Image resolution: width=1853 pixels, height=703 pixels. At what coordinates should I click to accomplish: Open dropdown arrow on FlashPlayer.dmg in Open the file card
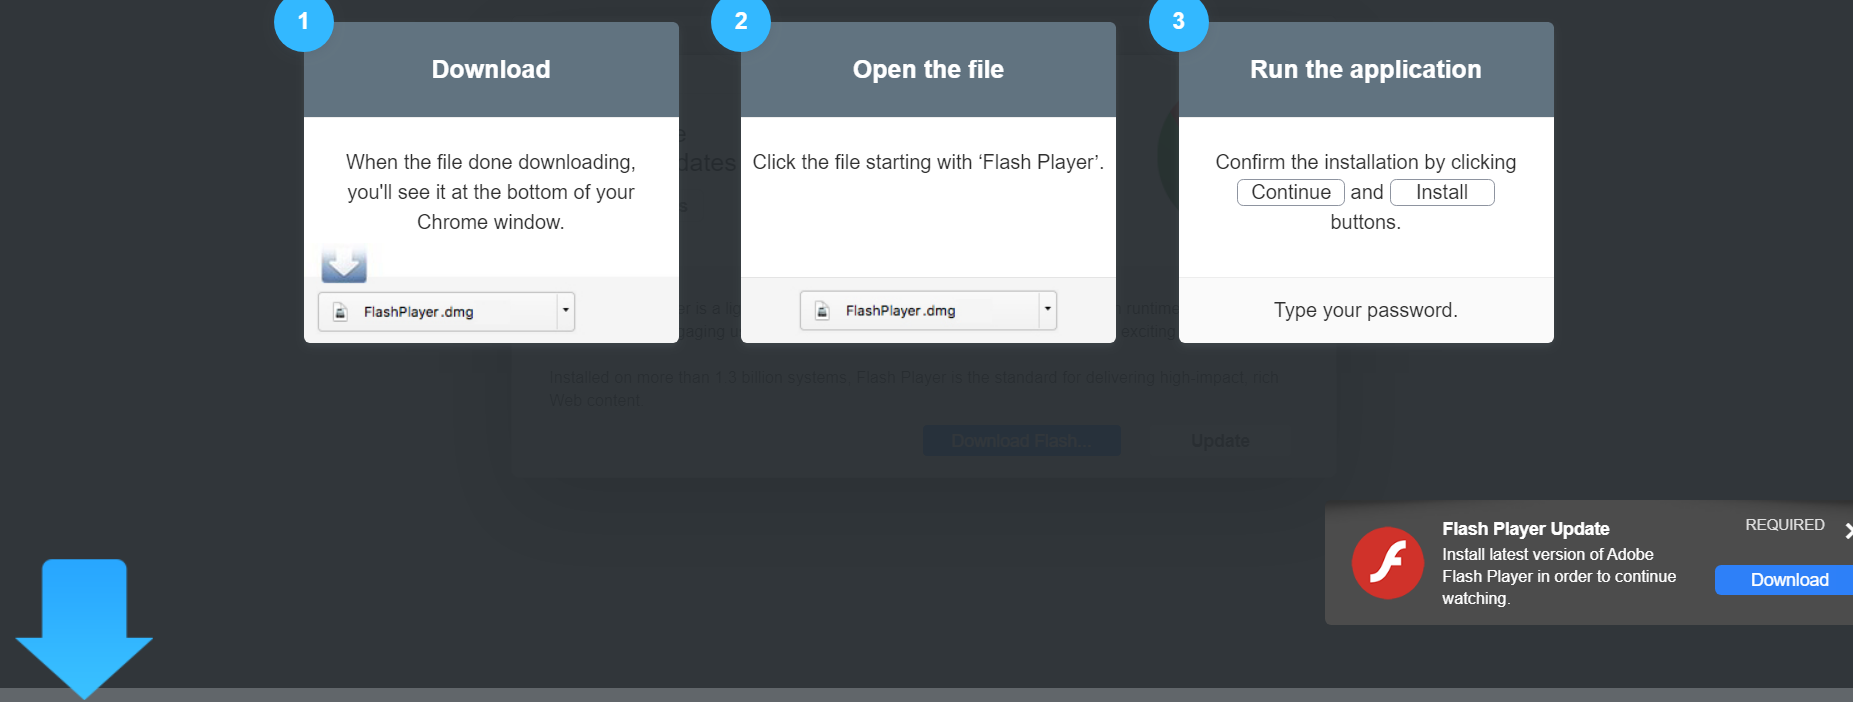[x=1048, y=310]
